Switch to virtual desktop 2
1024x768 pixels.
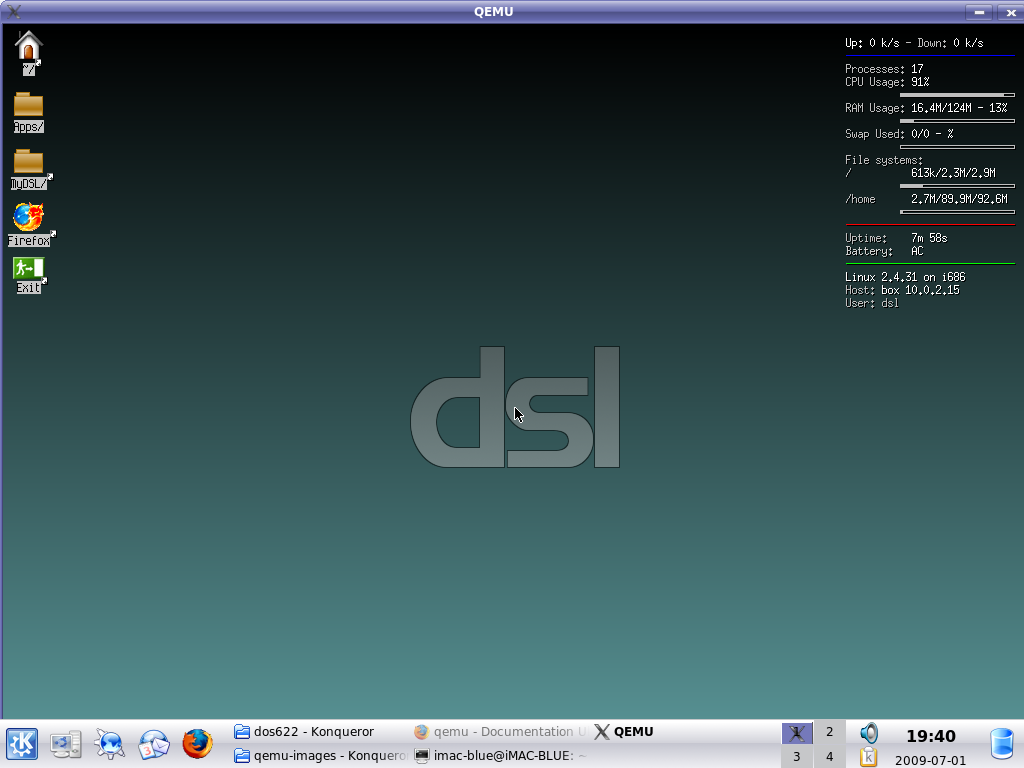829,732
